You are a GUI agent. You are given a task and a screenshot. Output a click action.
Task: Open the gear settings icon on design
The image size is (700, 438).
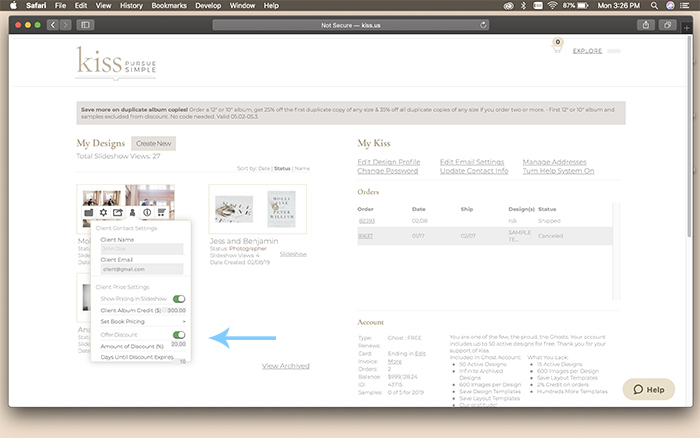click(x=103, y=213)
